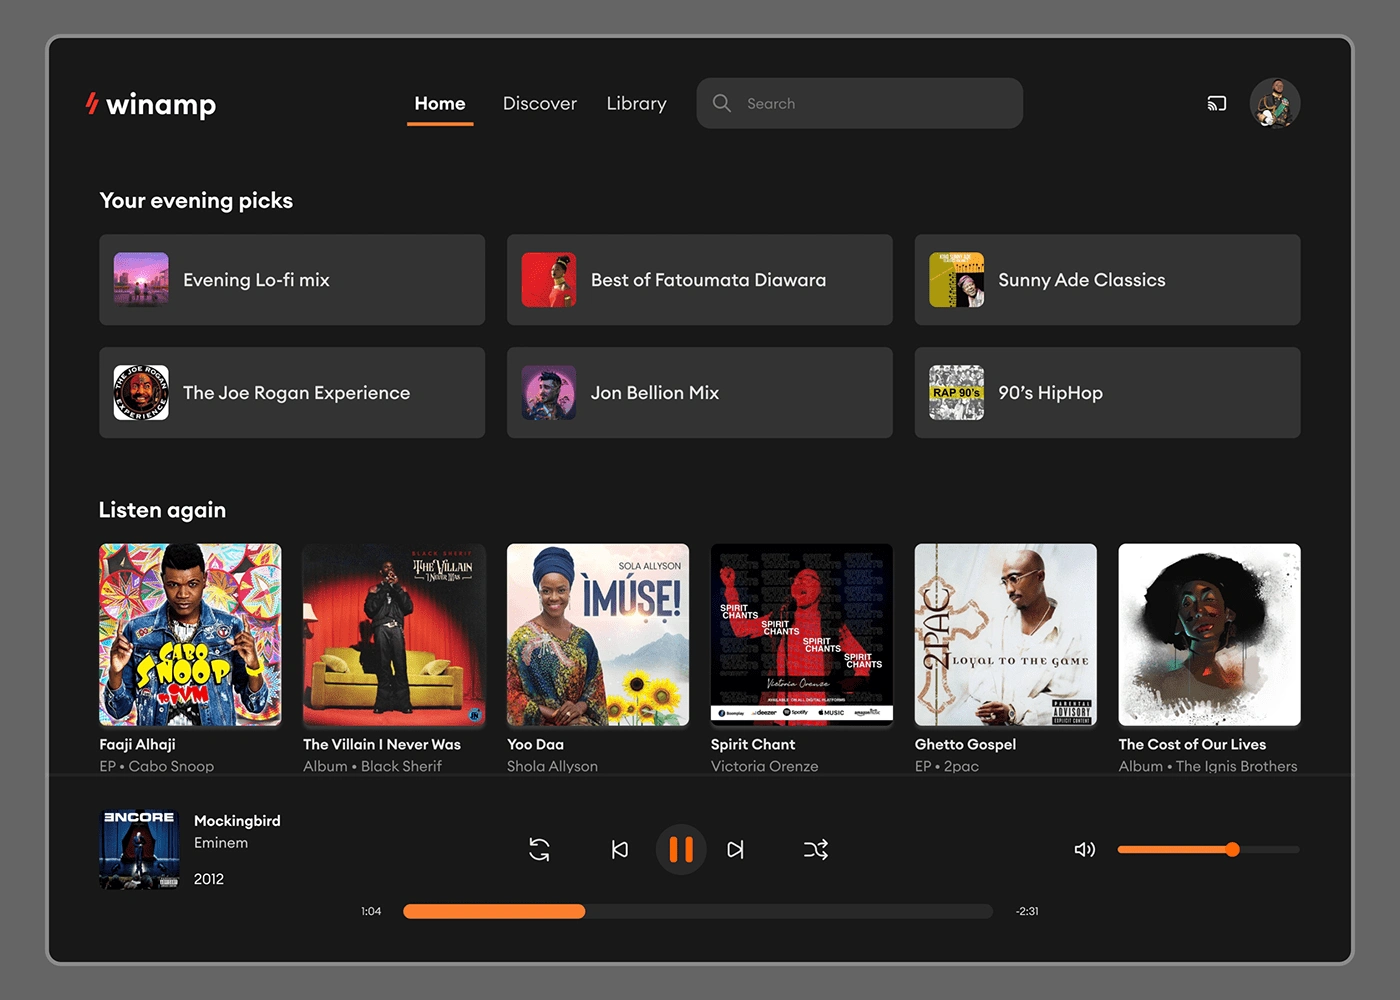Play the Jon Bellion Mix card
Screen dimensions: 1400x1000
700,393
